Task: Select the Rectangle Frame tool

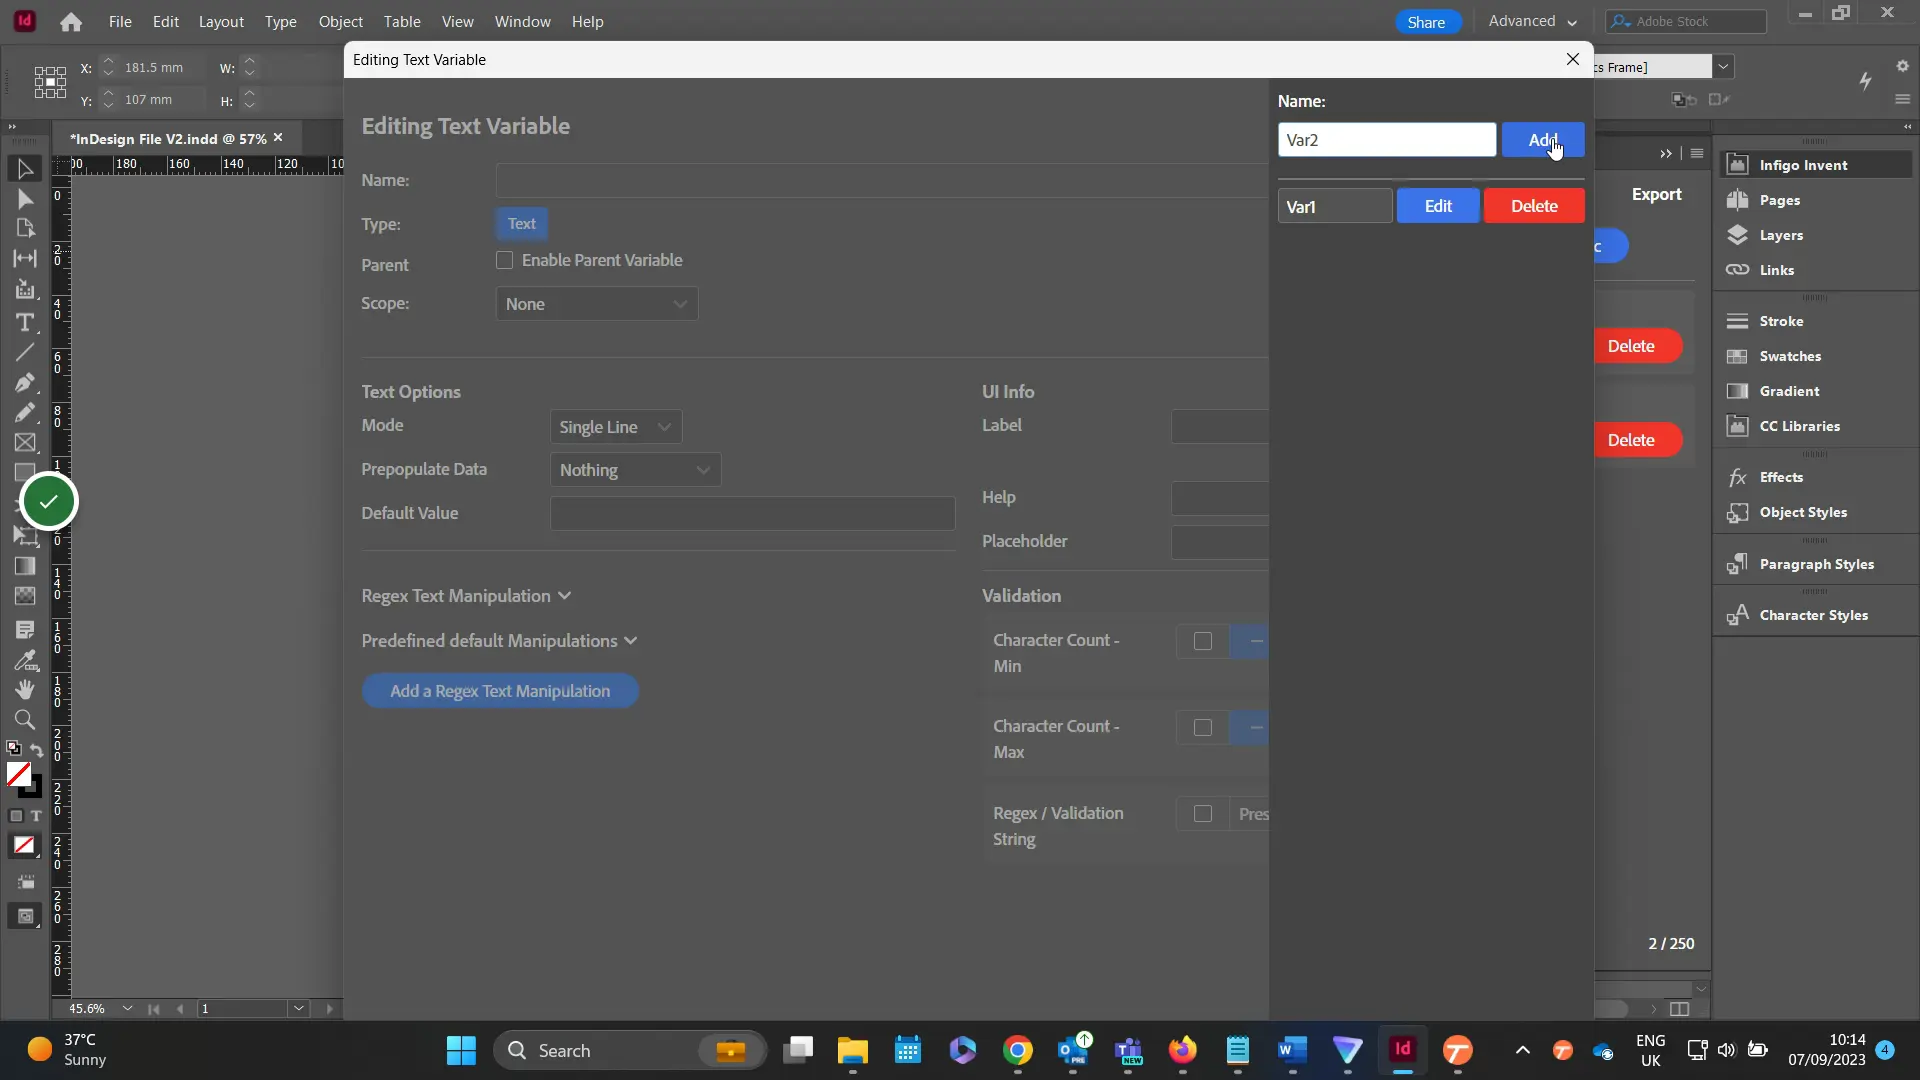Action: [25, 443]
